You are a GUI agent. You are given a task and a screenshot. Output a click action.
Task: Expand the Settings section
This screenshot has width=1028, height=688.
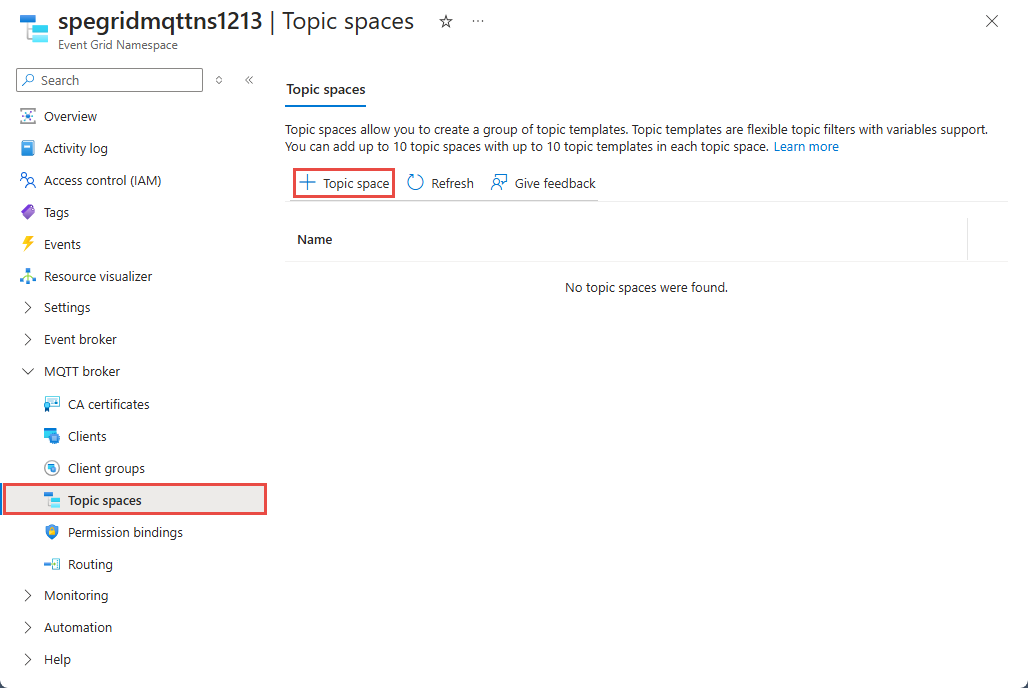(66, 308)
